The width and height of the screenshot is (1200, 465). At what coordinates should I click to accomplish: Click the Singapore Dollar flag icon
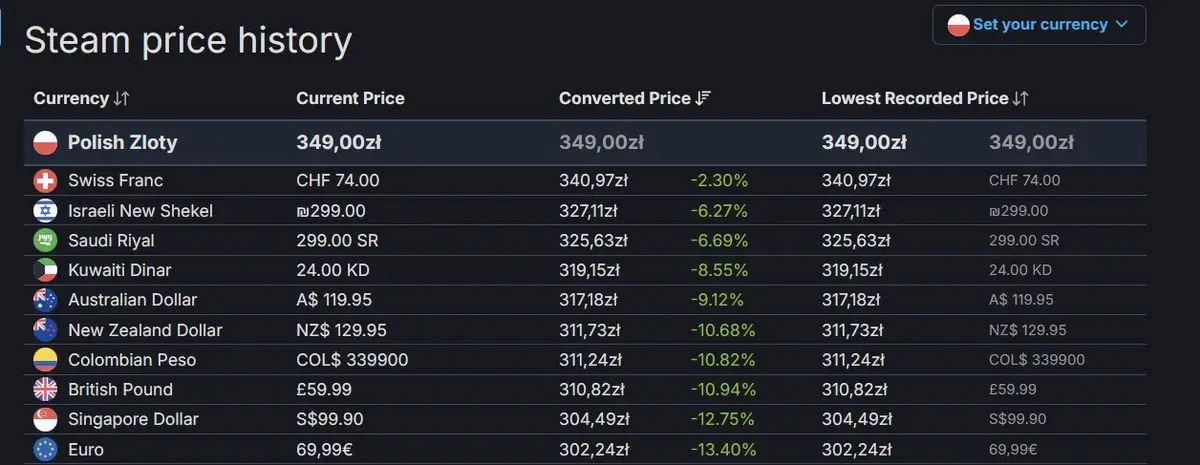[45, 420]
